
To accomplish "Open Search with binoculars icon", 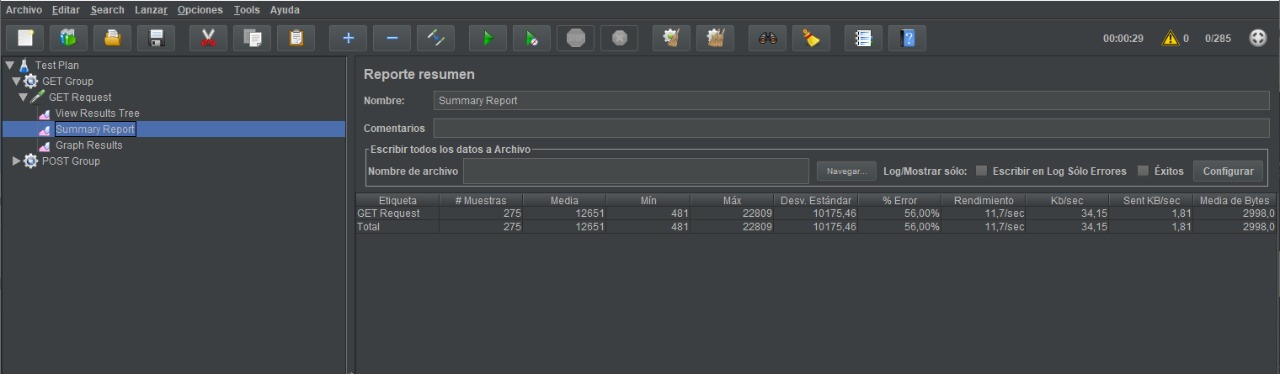I will [767, 38].
